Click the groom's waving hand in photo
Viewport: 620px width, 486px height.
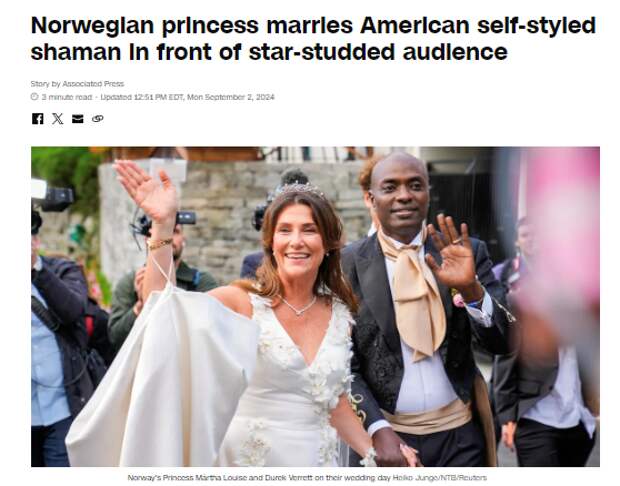point(452,253)
